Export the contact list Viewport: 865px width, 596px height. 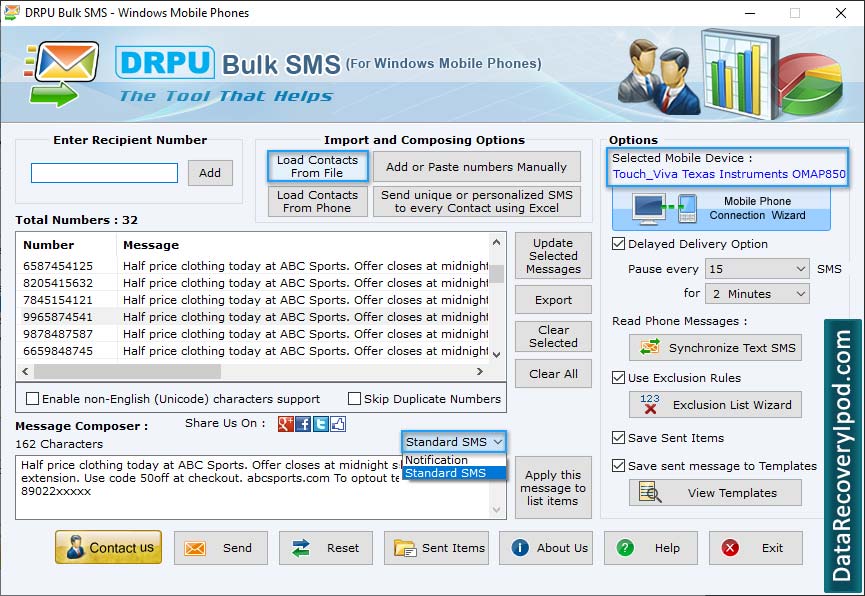(553, 300)
